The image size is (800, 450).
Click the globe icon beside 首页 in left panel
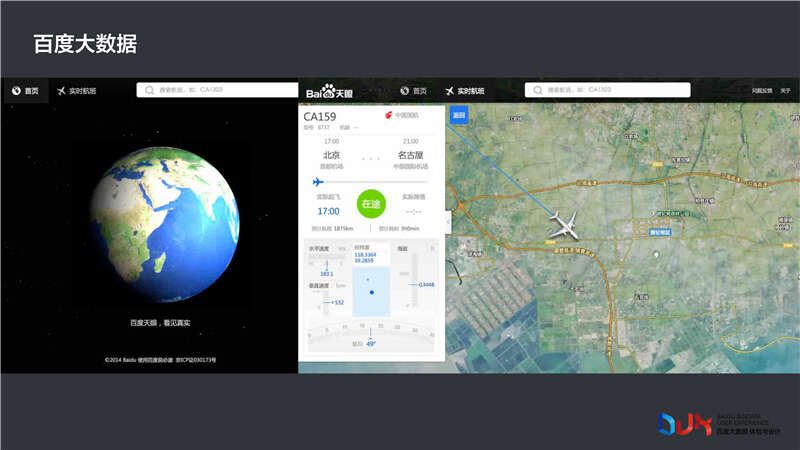(x=16, y=91)
